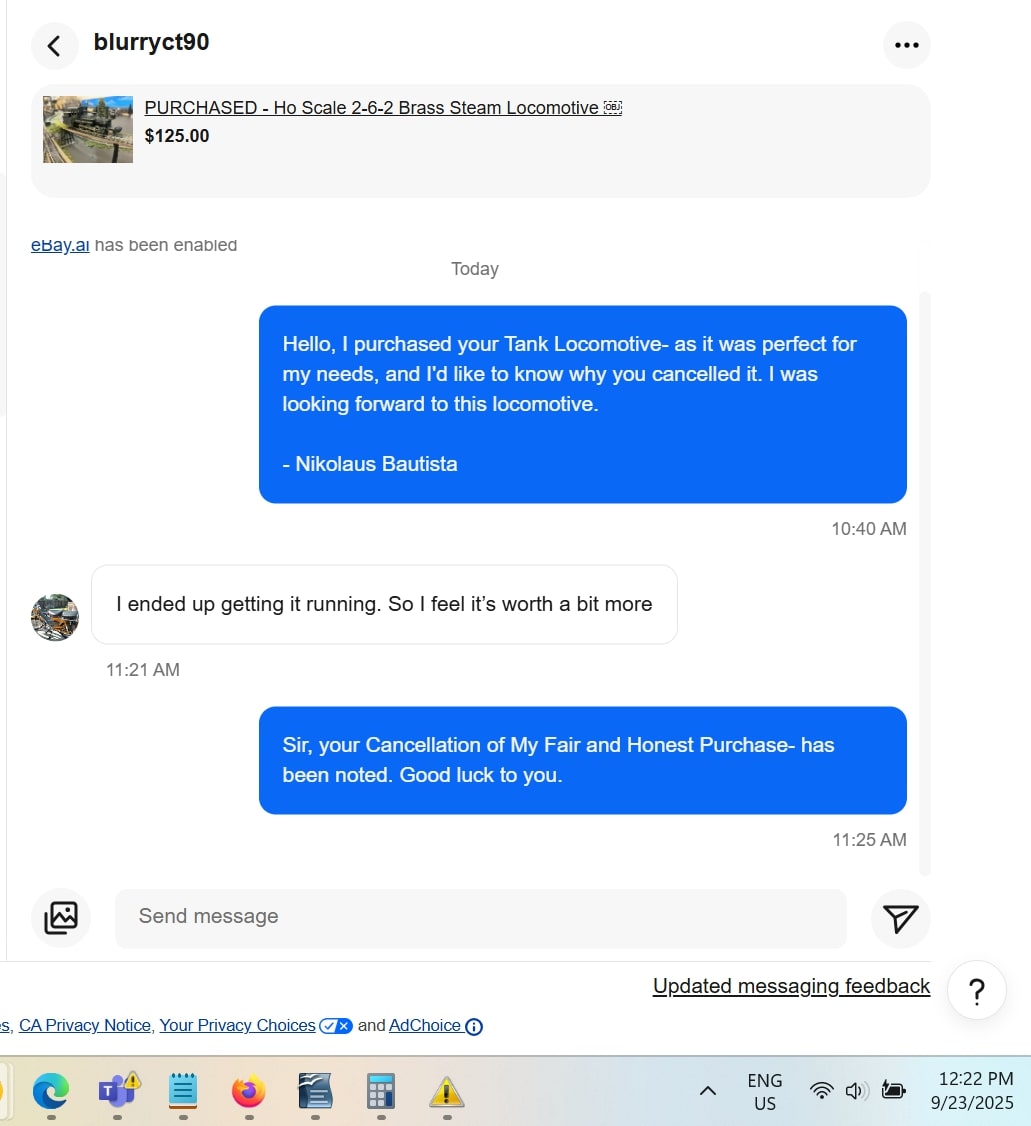Image resolution: width=1031 pixels, height=1126 pixels.
Task: Expand the hidden system tray icons chevron
Action: click(707, 1091)
